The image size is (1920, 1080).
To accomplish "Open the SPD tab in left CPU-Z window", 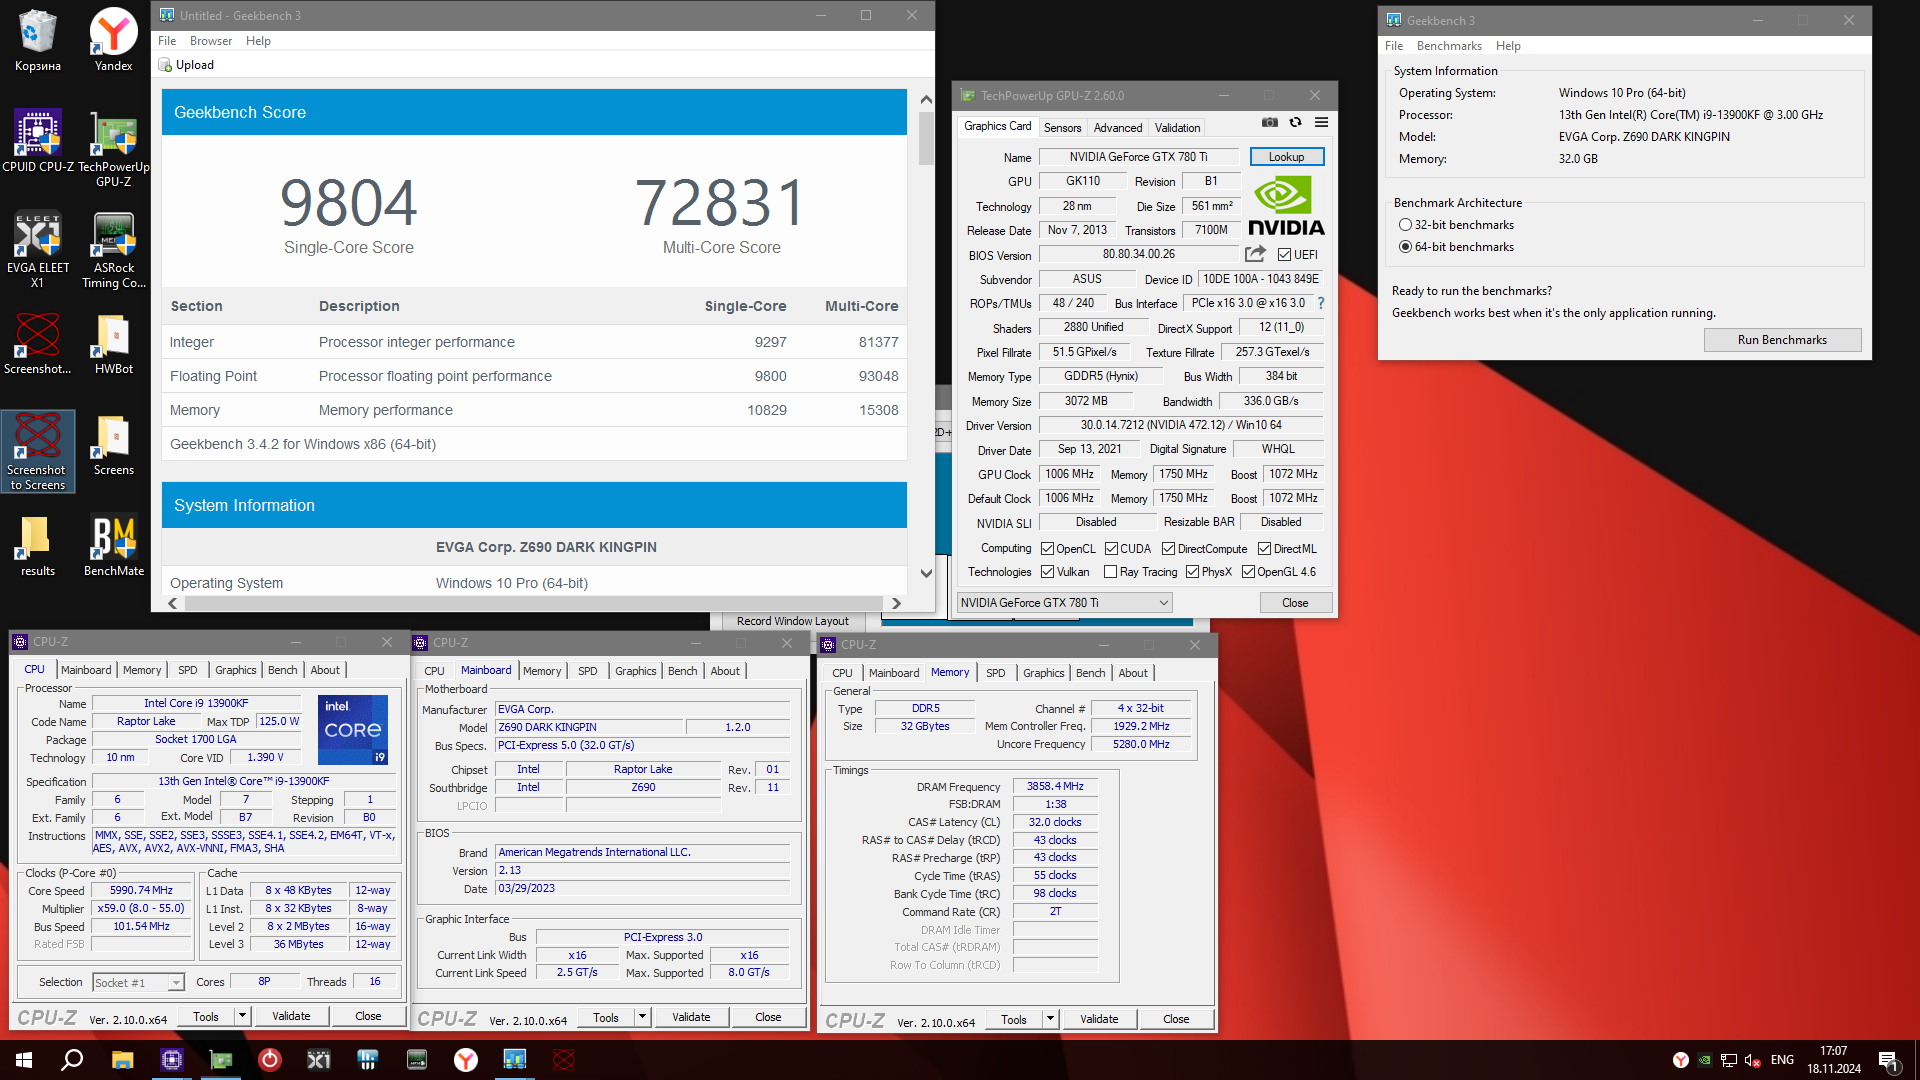I will click(187, 670).
